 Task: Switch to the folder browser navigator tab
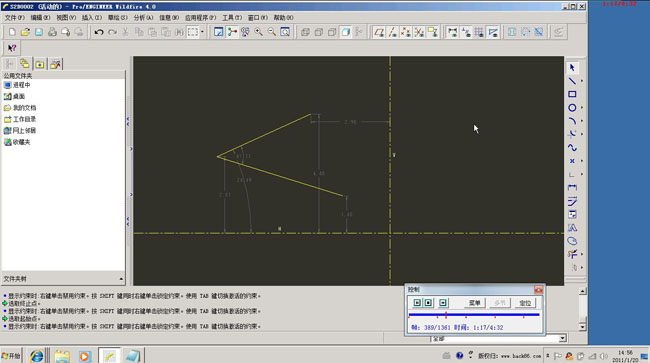coord(25,63)
